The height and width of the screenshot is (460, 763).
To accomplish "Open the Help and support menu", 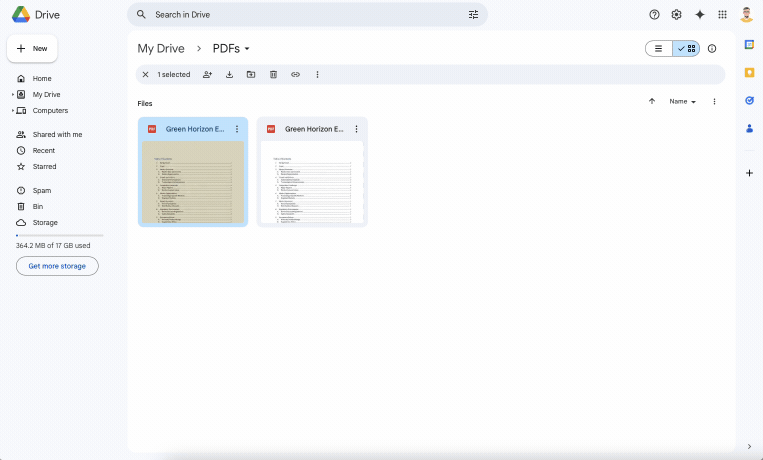I will (654, 15).
